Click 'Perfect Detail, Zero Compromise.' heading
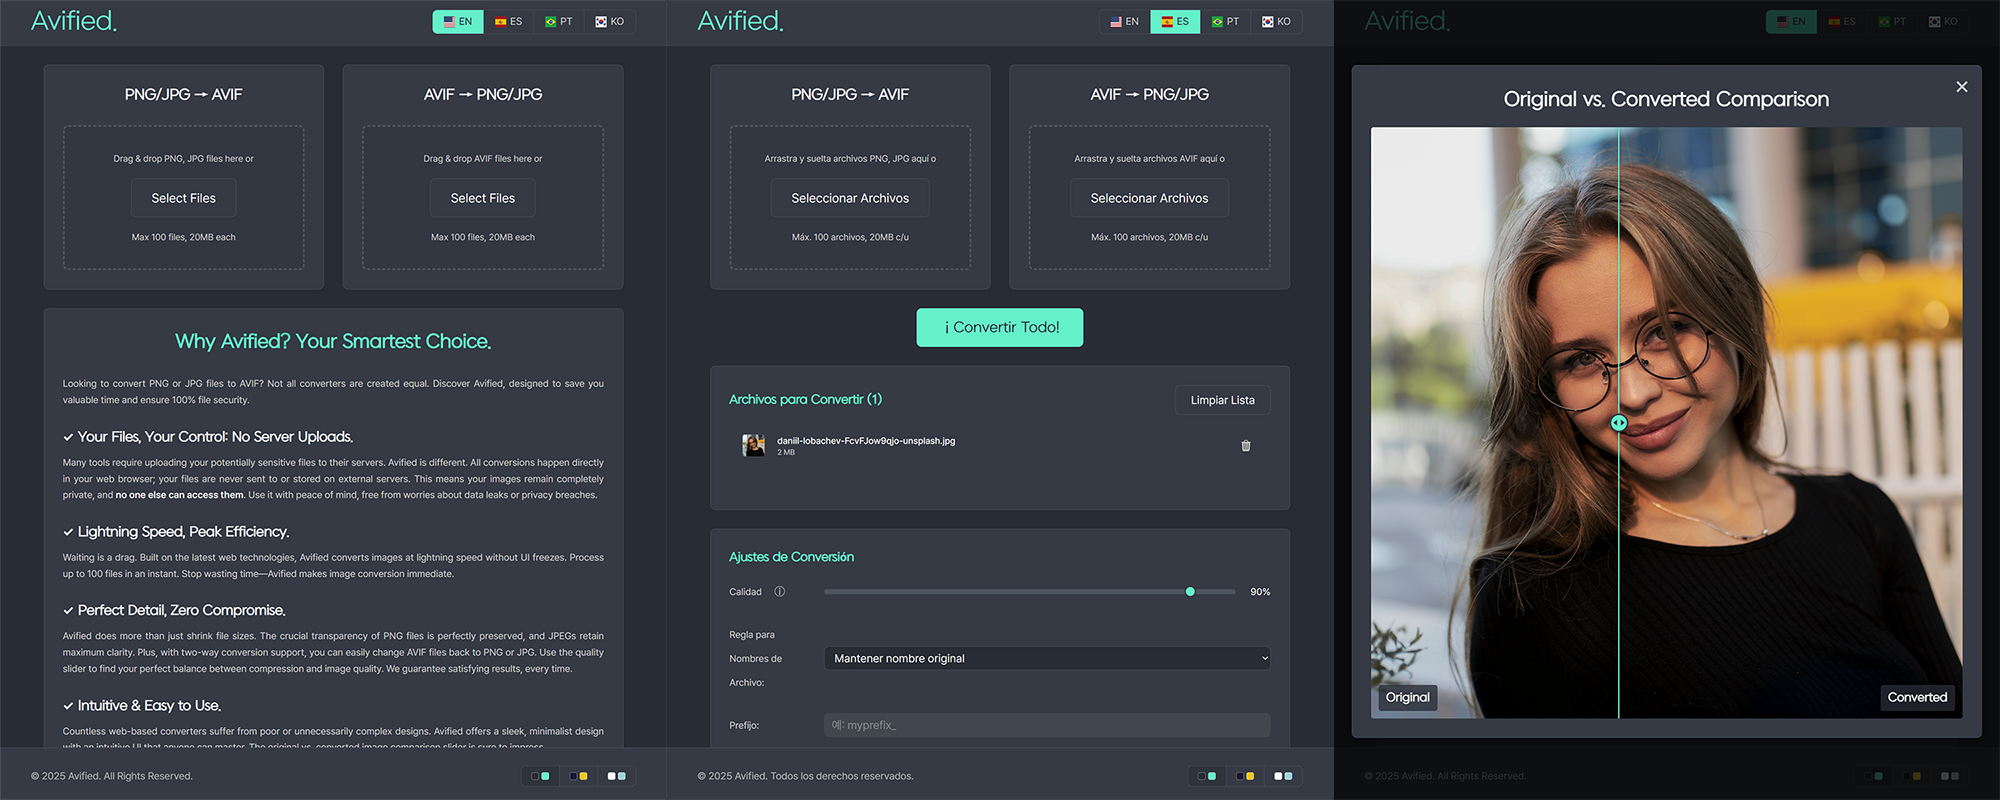This screenshot has width=2000, height=800. click(181, 610)
